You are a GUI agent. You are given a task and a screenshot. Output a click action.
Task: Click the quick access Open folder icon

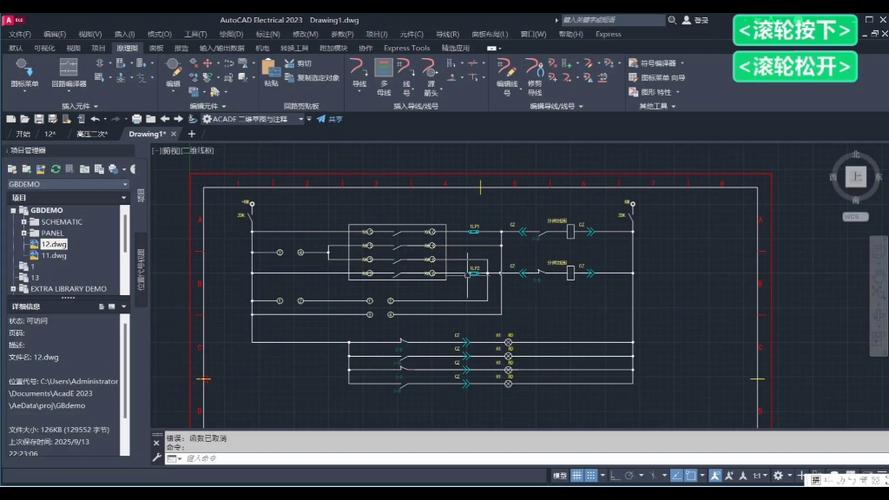[x=24, y=119]
